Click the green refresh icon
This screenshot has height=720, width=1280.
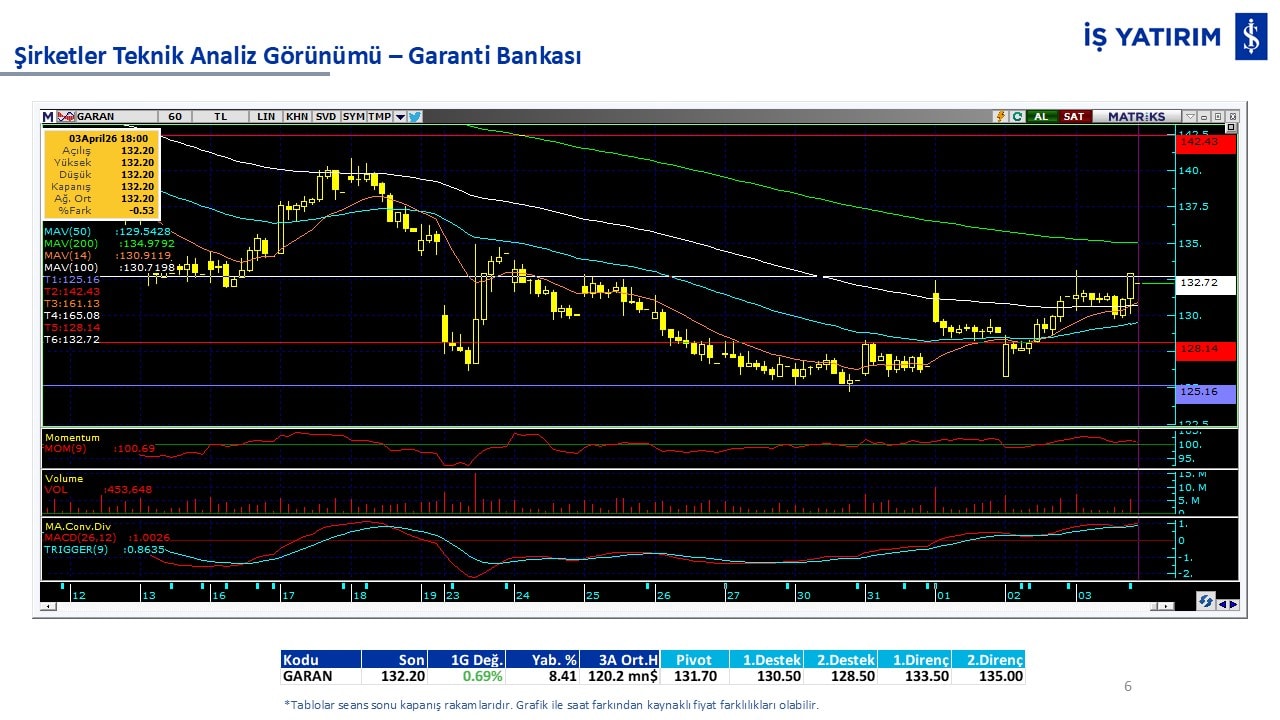click(x=1016, y=117)
